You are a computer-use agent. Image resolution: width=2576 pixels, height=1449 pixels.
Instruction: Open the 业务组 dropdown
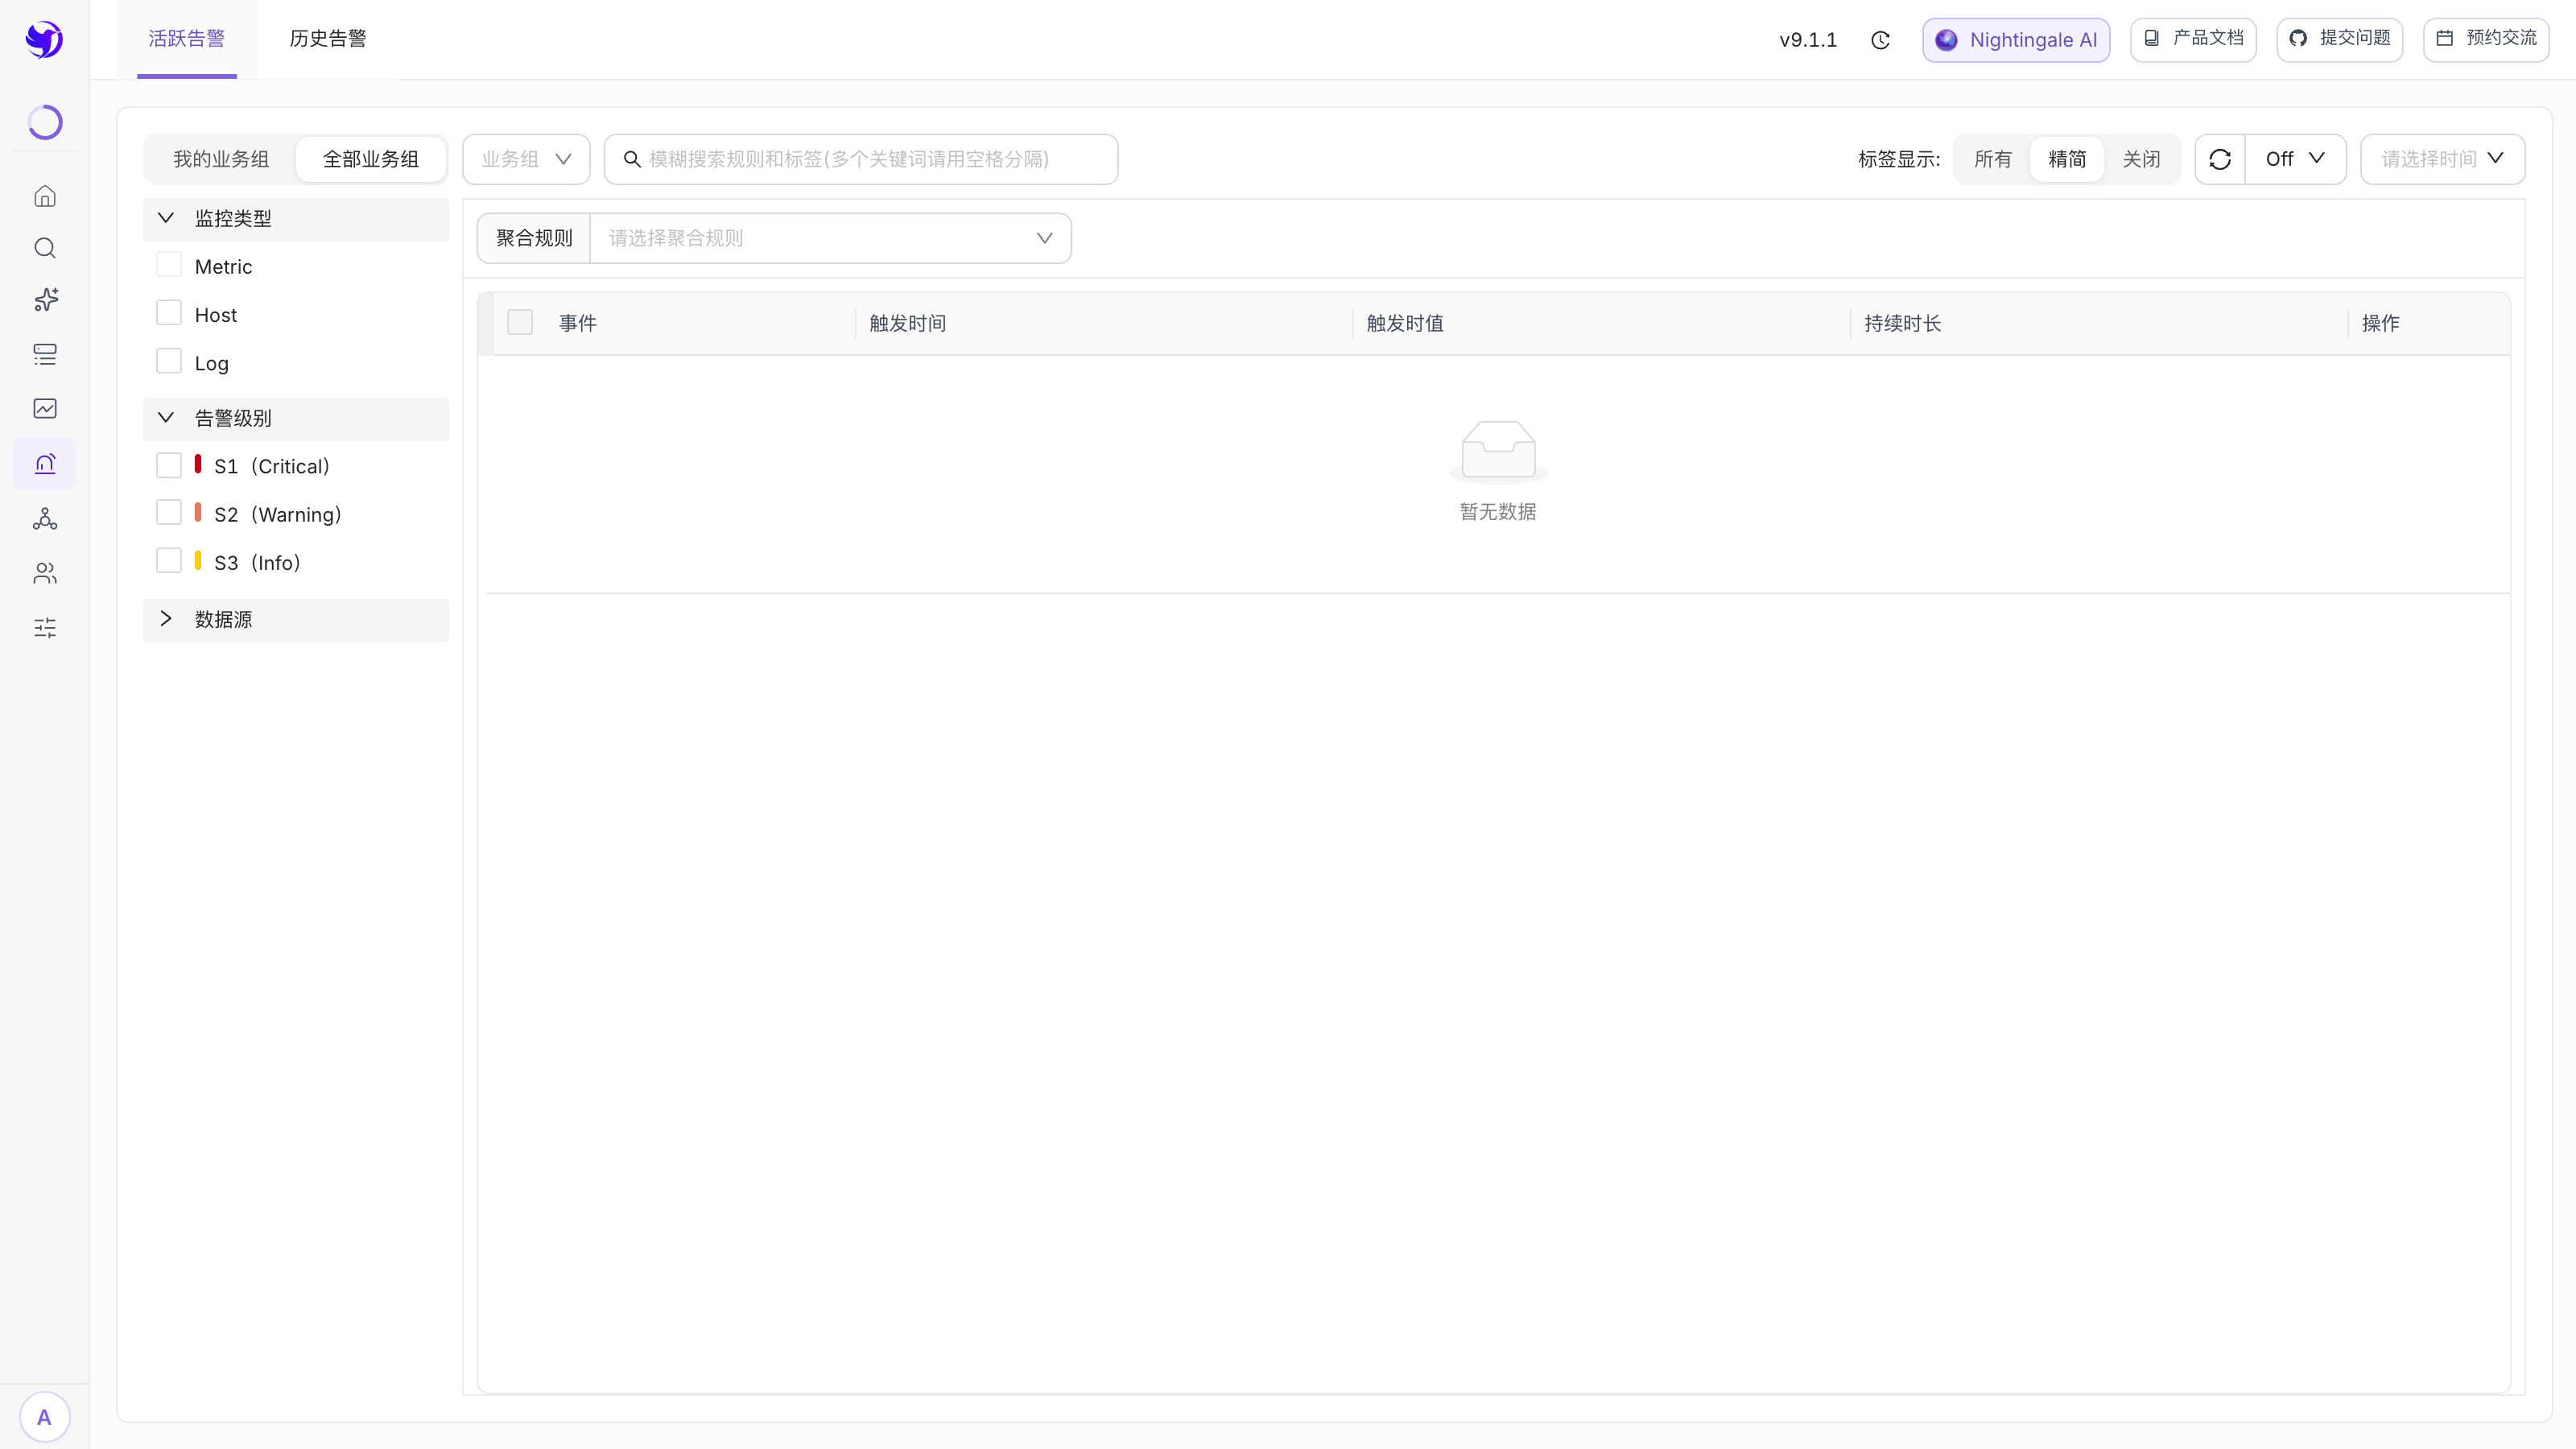[526, 159]
